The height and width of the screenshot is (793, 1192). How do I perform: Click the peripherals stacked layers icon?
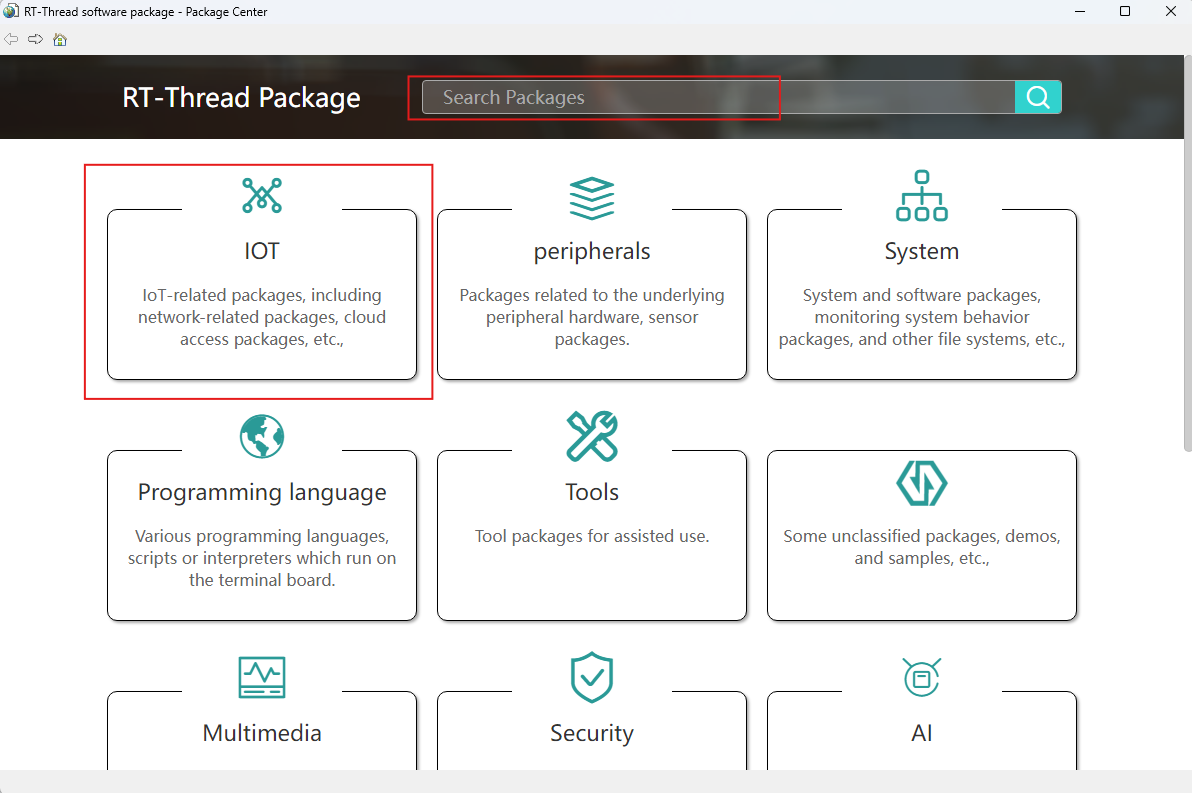click(x=592, y=197)
